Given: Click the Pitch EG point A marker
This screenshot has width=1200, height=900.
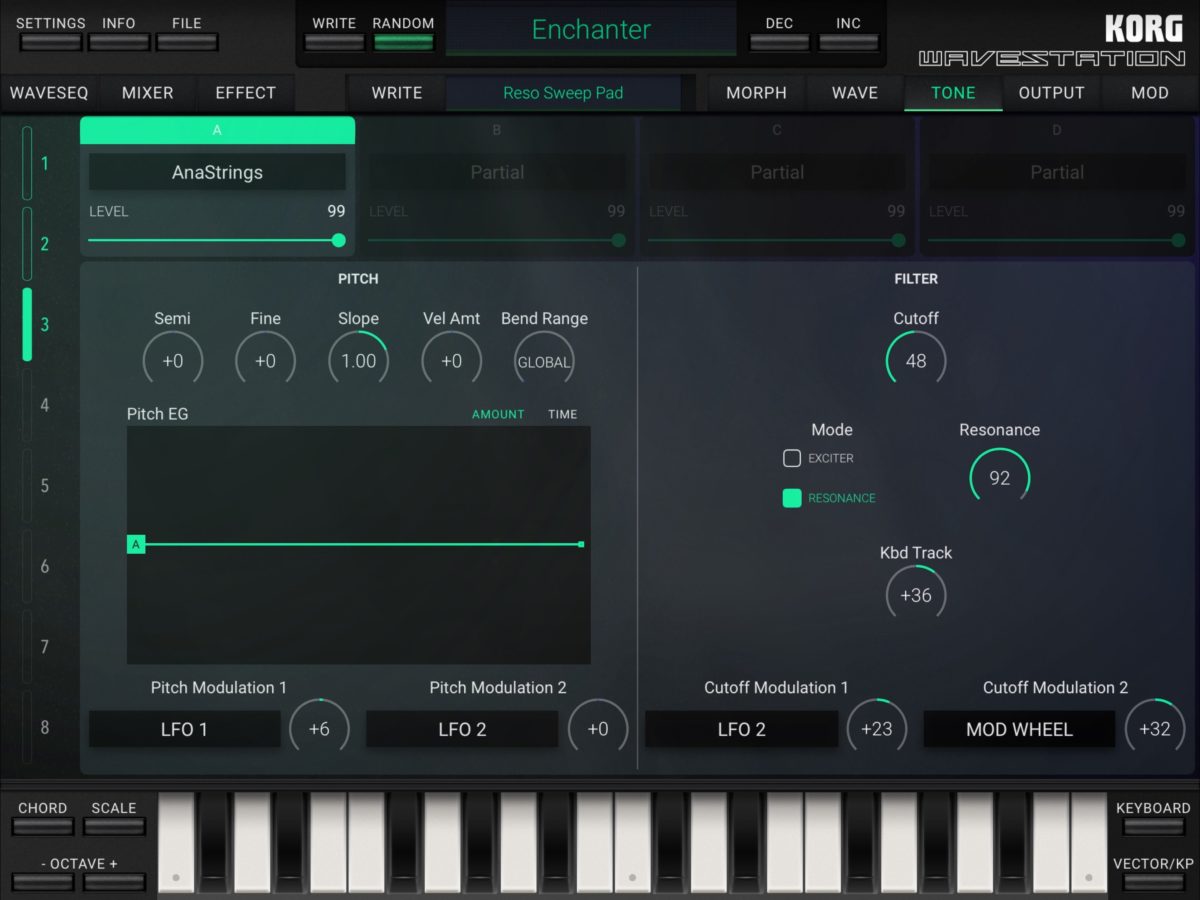Looking at the screenshot, I should coord(136,544).
